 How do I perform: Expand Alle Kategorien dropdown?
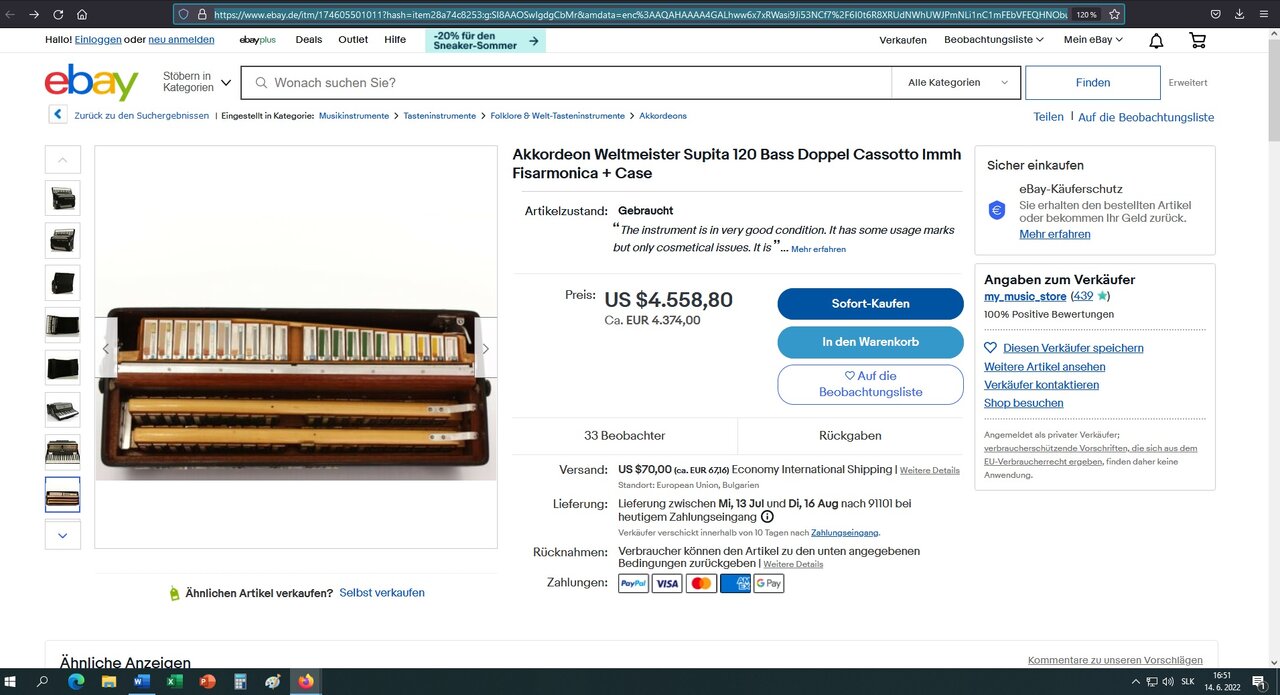(x=957, y=83)
